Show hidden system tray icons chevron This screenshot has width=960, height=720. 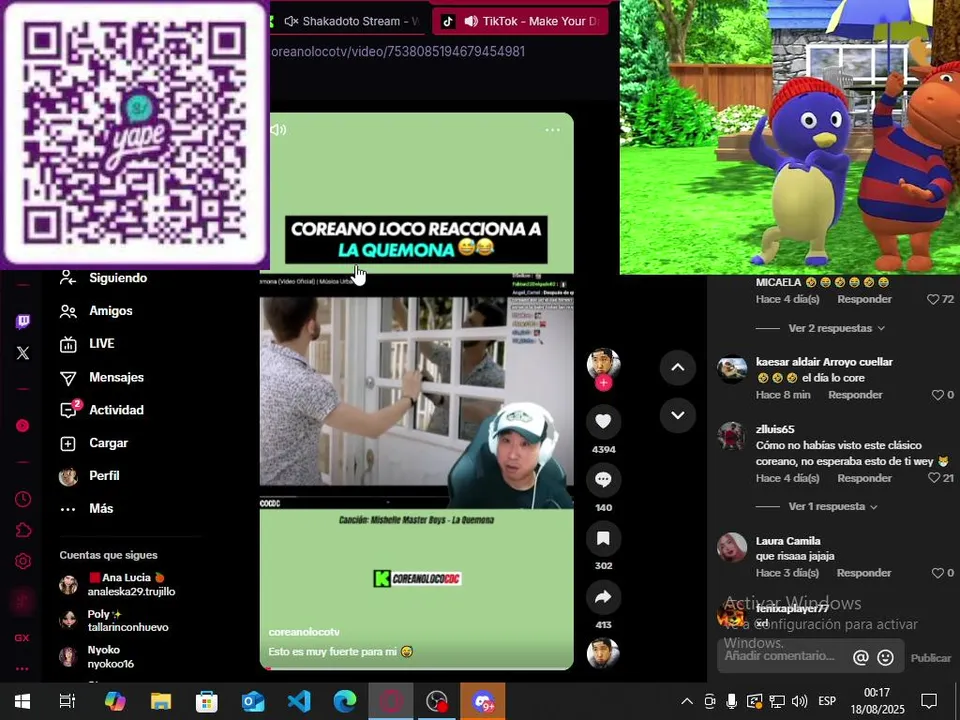pos(687,701)
